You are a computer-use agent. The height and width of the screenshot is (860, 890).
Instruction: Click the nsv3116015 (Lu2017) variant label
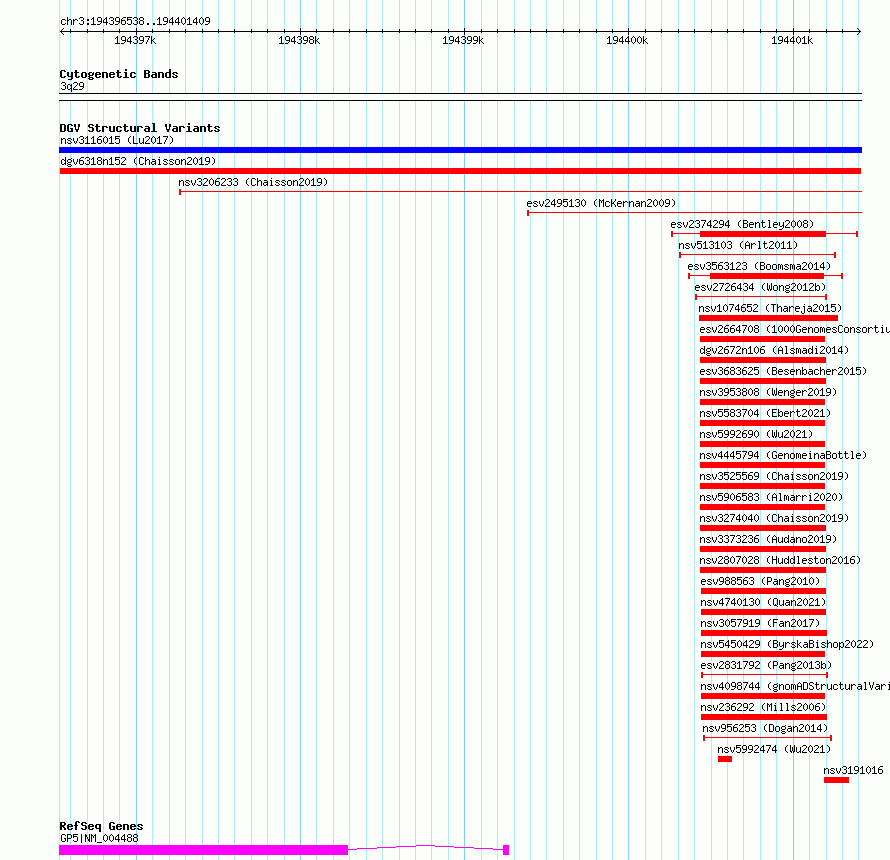117,140
